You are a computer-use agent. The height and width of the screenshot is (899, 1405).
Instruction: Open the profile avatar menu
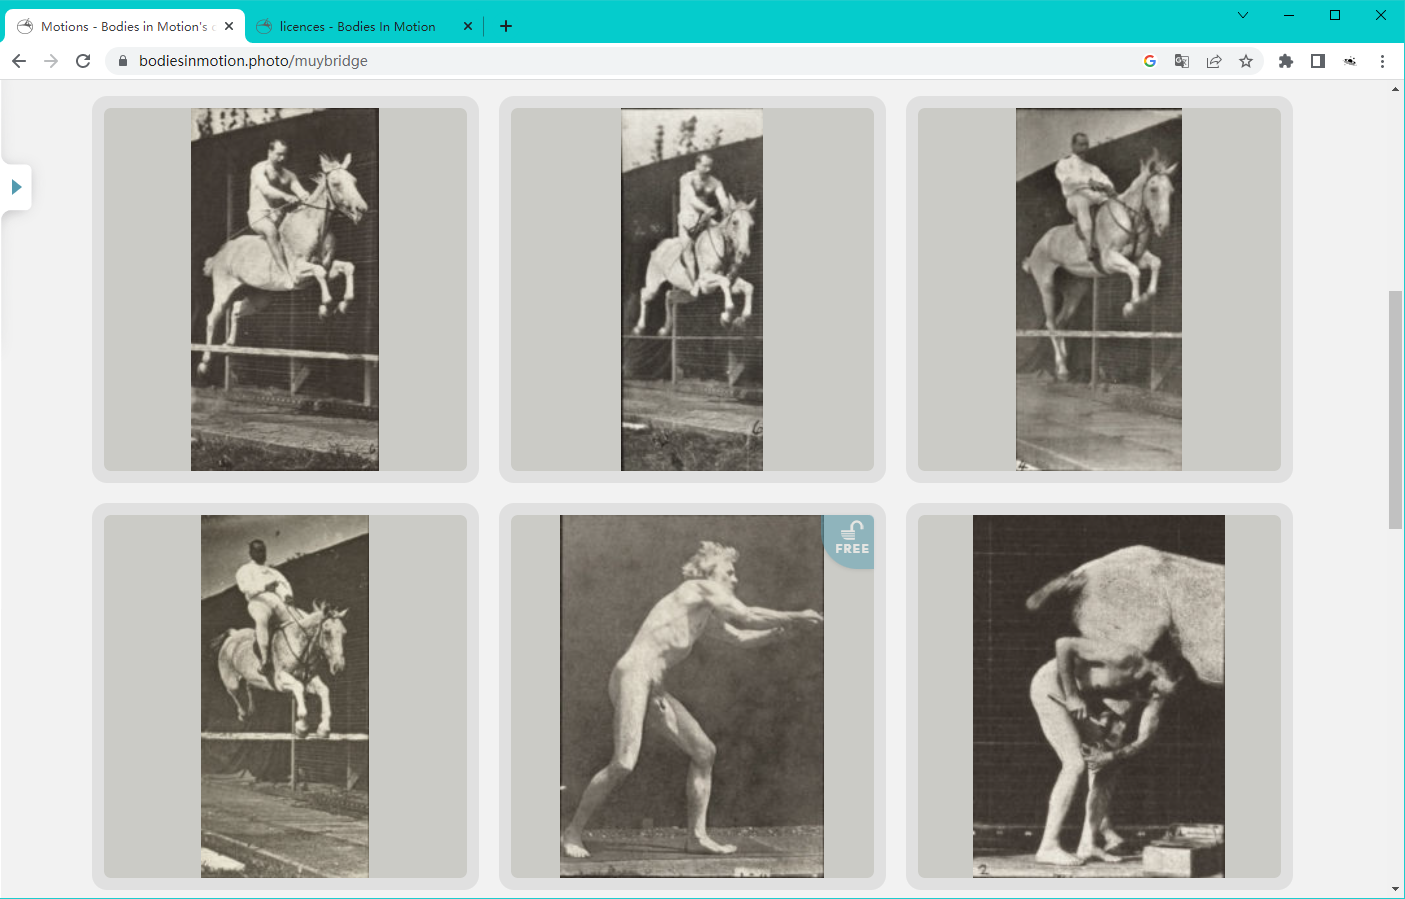tap(1350, 61)
